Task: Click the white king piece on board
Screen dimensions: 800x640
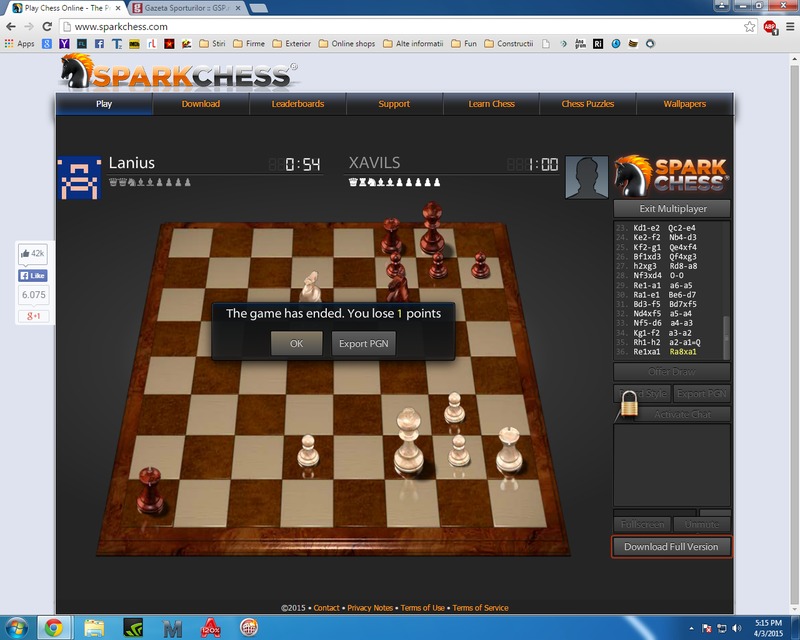Action: (409, 443)
